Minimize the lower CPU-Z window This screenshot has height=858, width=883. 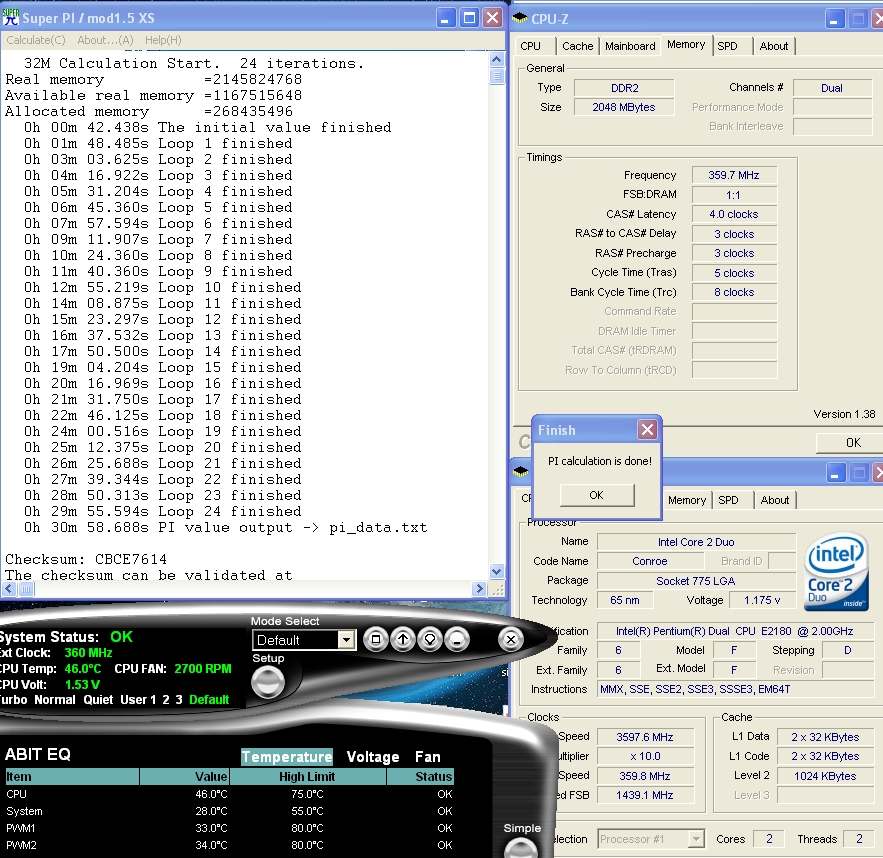(x=835, y=472)
